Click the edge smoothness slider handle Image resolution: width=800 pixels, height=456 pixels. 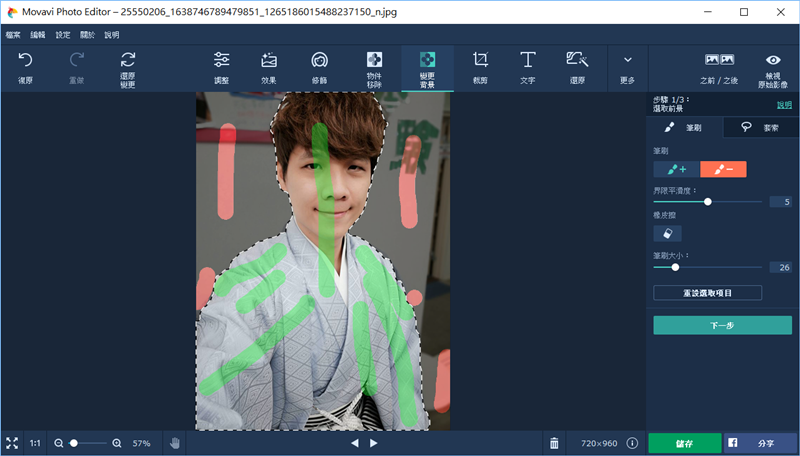point(708,202)
